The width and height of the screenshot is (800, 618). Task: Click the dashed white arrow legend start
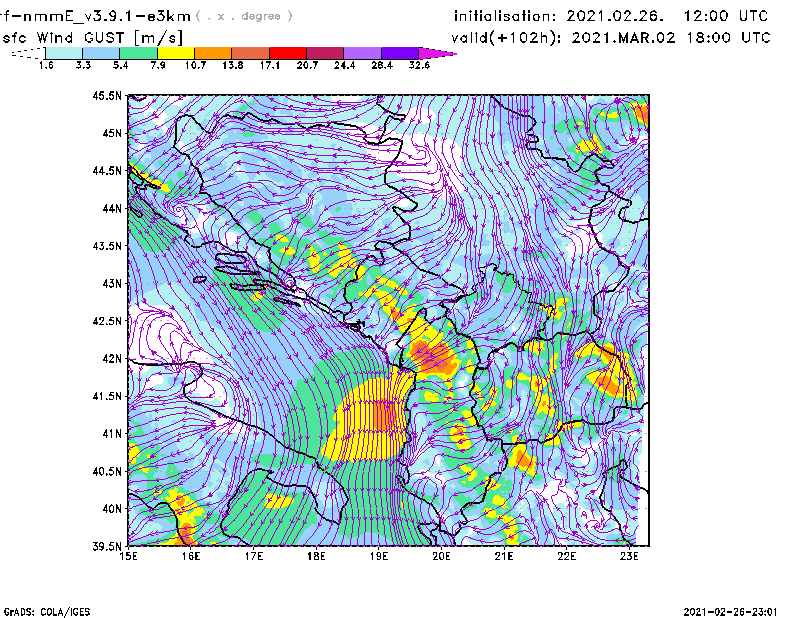28,53
